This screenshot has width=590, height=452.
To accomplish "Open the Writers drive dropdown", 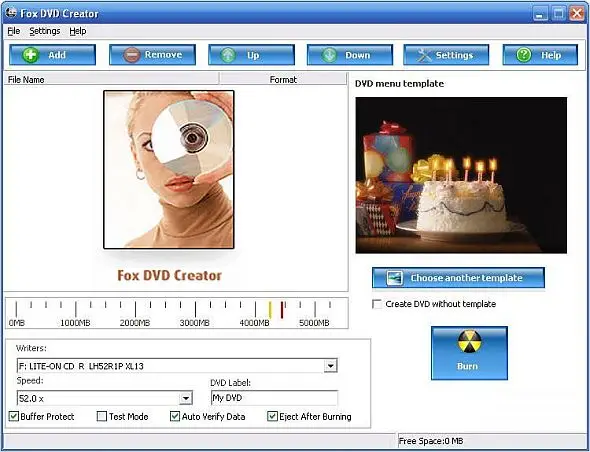I will [330, 365].
